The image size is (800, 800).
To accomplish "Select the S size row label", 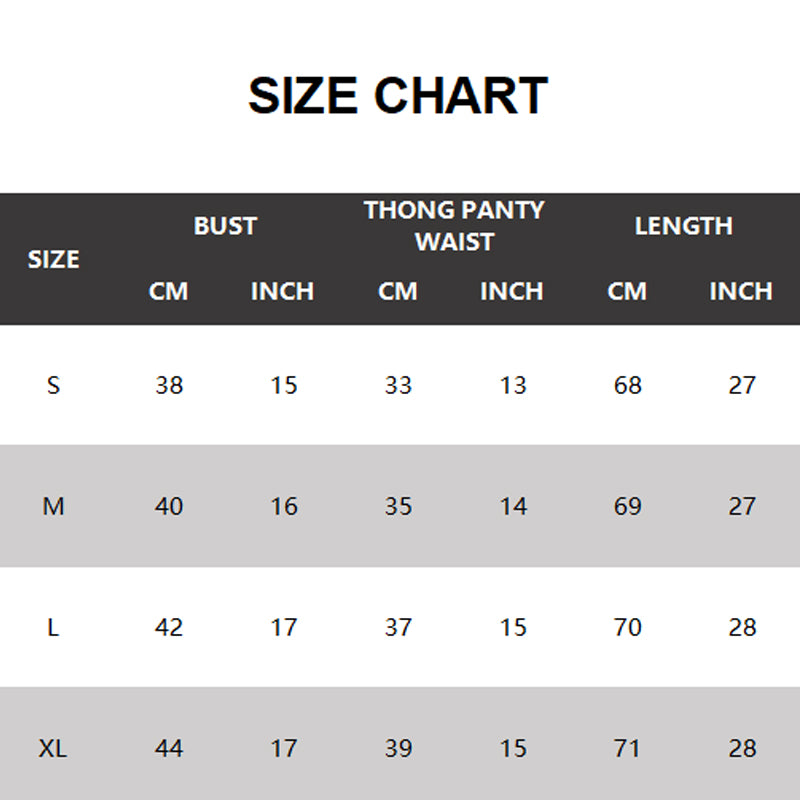I will pyautogui.click(x=53, y=385).
